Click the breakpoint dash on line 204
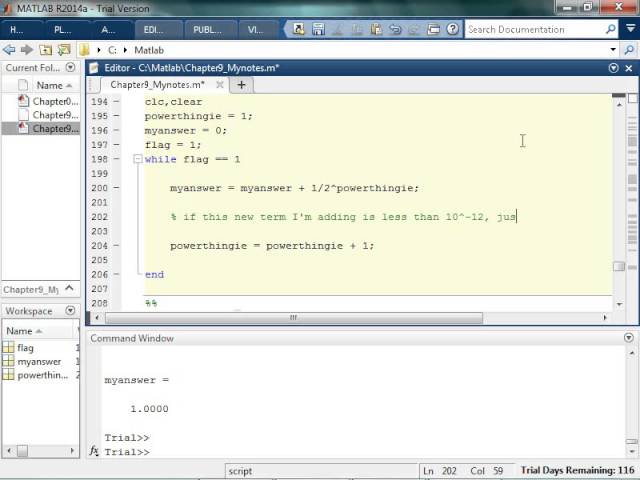This screenshot has height=480, width=640. coord(116,245)
